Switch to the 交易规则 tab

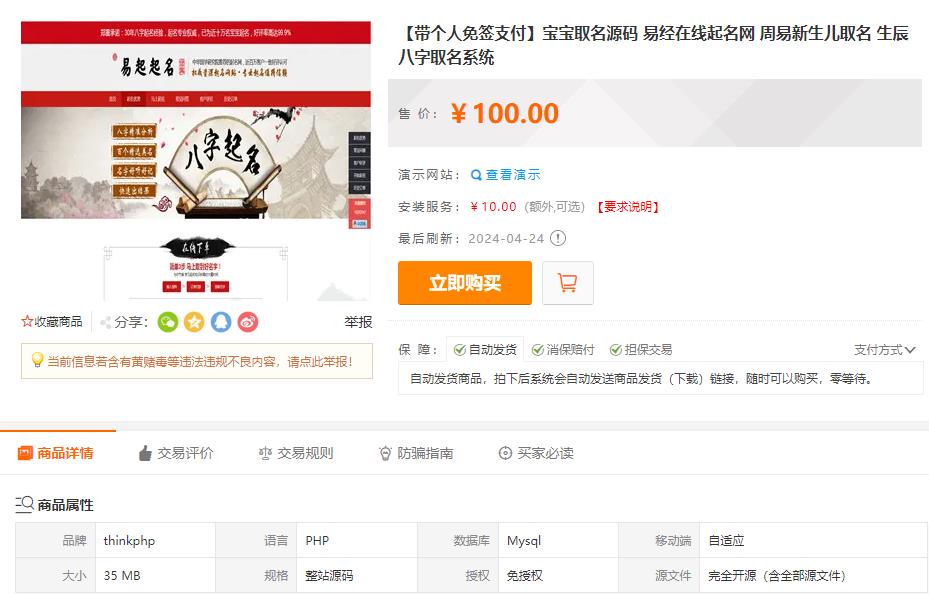tap(296, 453)
